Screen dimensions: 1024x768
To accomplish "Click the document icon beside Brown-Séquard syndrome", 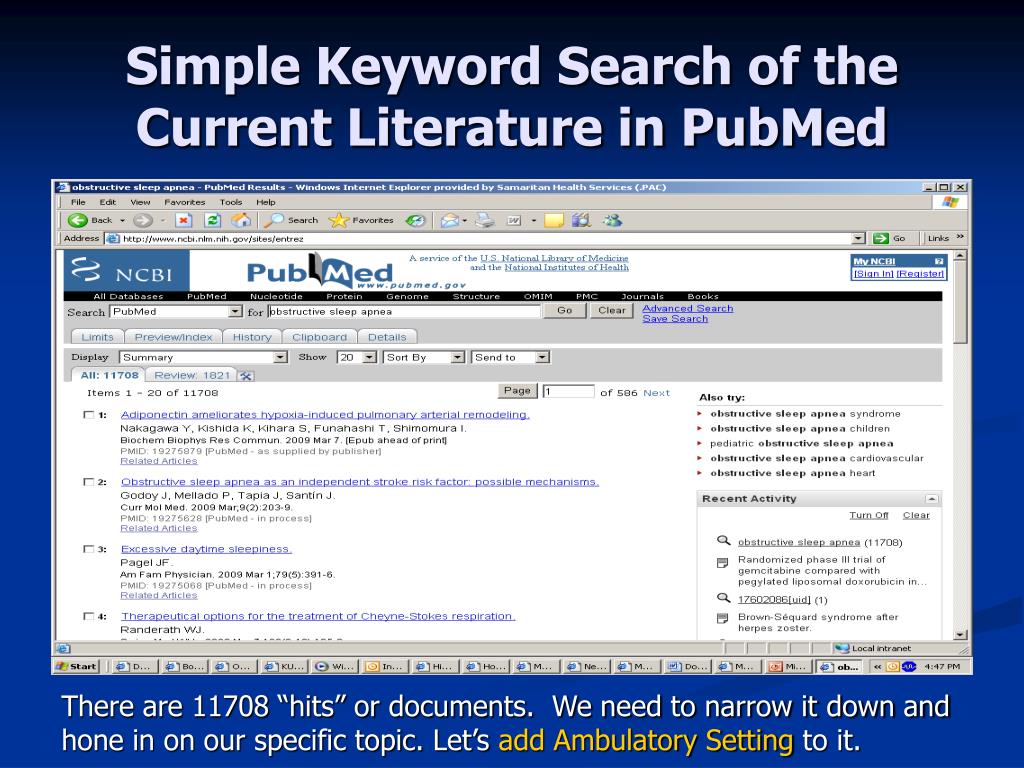I will tap(723, 618).
